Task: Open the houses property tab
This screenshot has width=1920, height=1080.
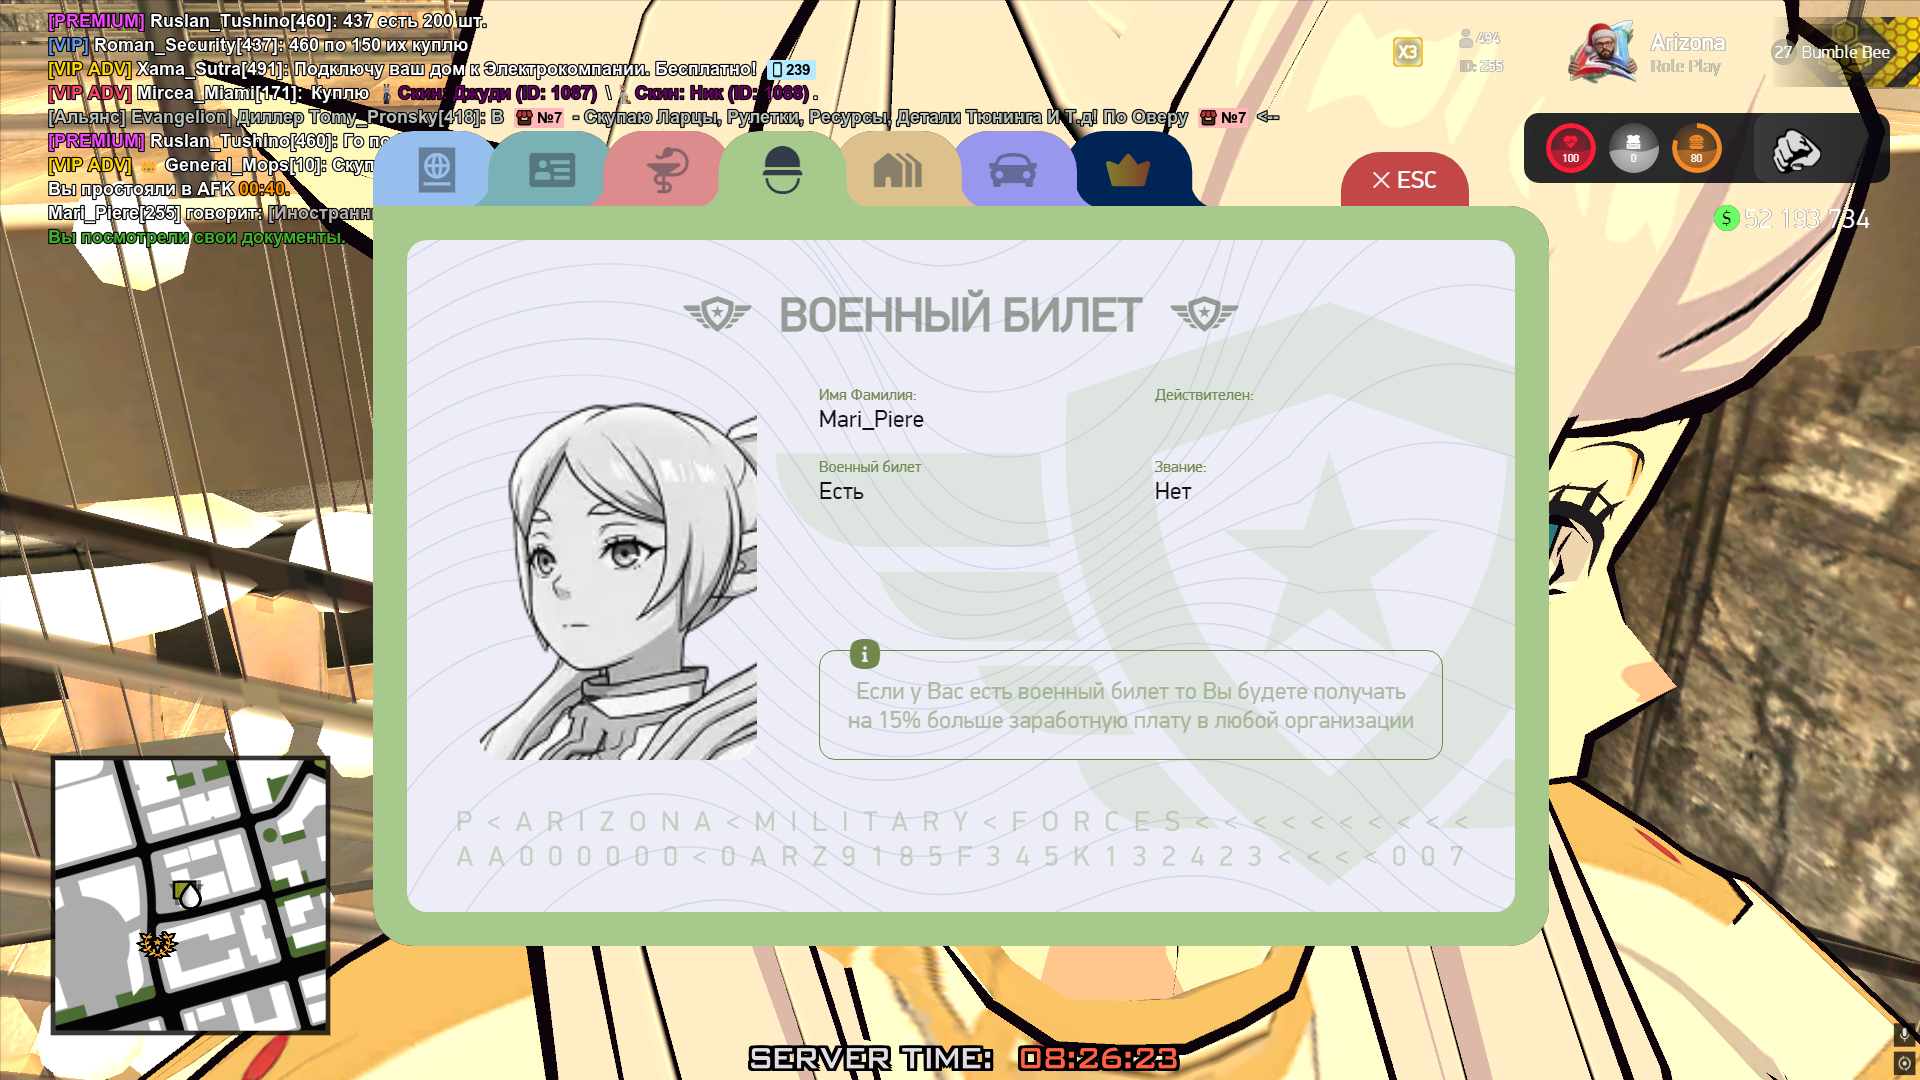Action: tap(897, 170)
